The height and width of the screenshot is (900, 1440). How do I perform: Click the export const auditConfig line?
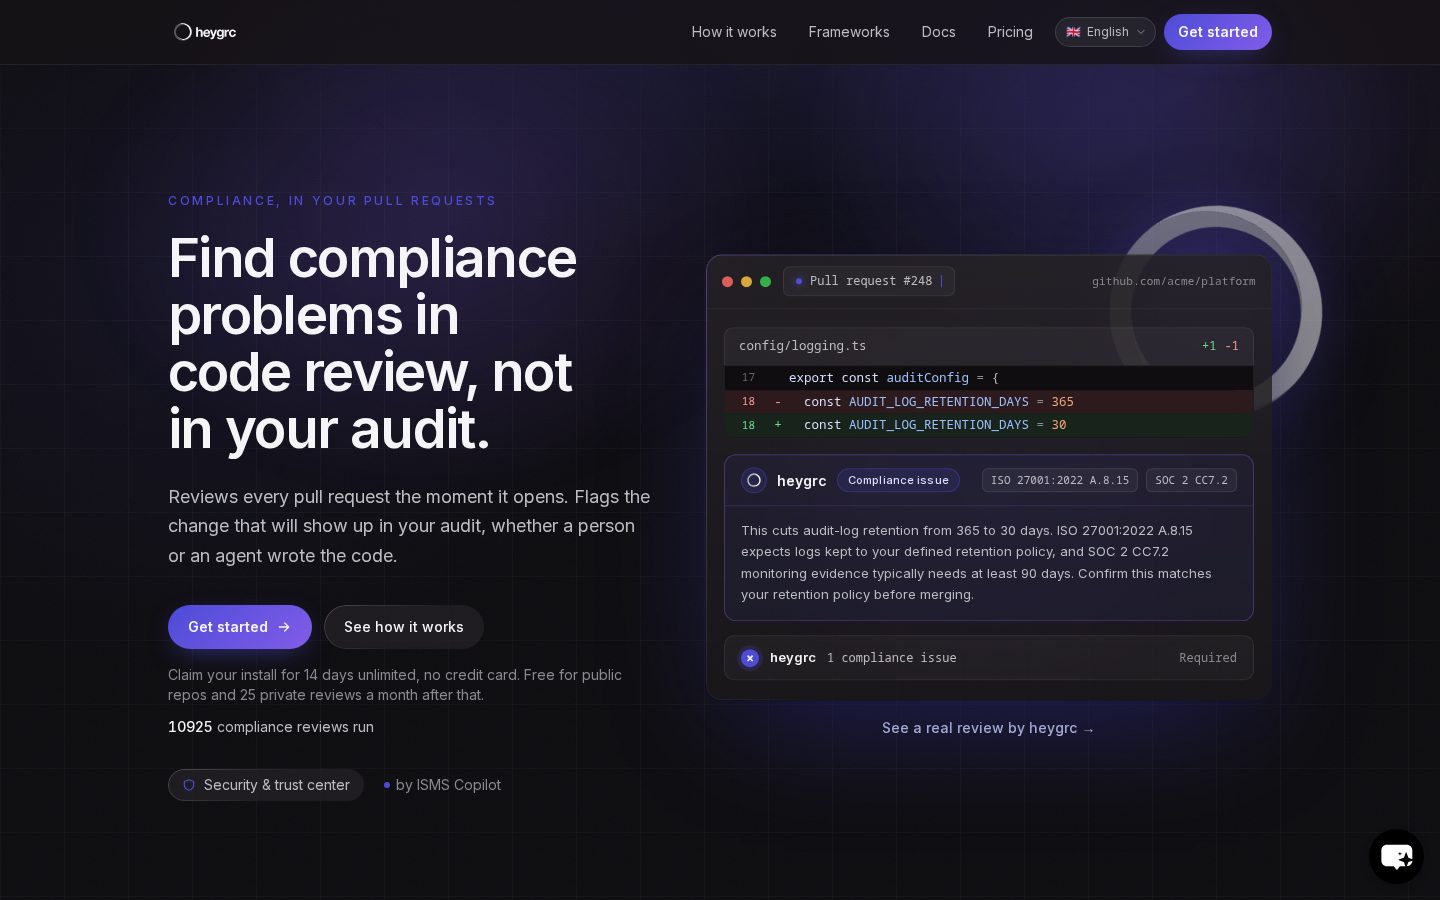pyautogui.click(x=989, y=378)
